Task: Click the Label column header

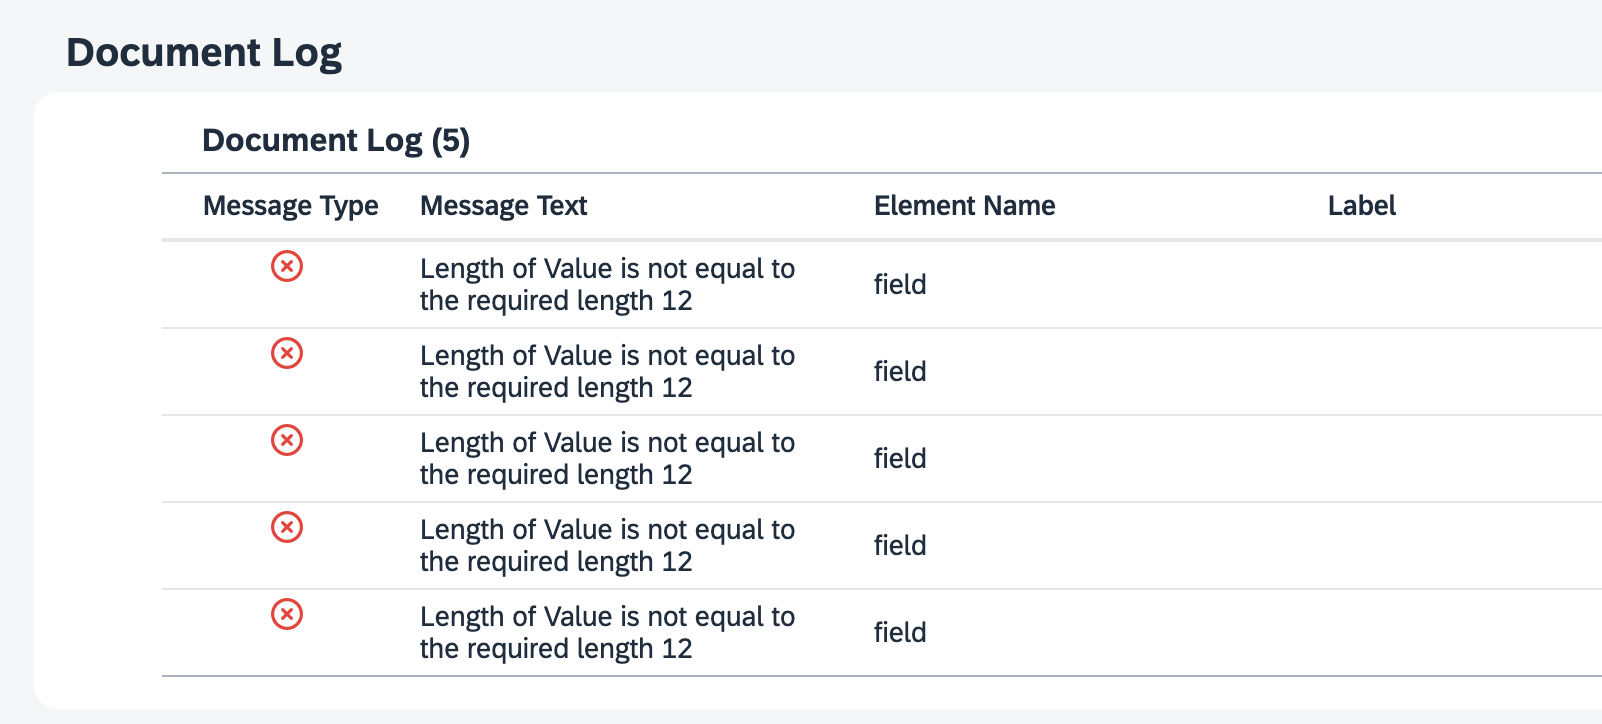Action: tap(1361, 206)
